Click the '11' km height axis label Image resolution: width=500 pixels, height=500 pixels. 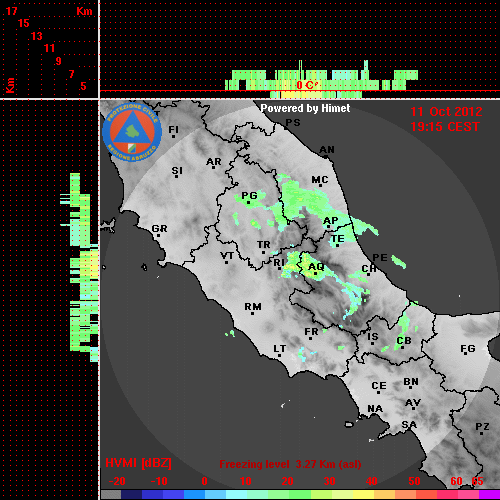click(49, 48)
